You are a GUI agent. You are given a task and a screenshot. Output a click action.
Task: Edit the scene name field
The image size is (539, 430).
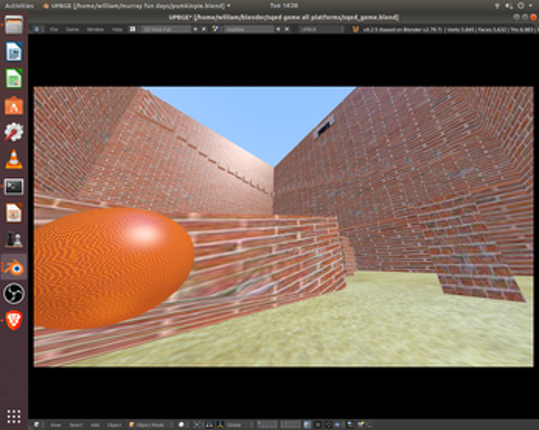[x=249, y=30]
